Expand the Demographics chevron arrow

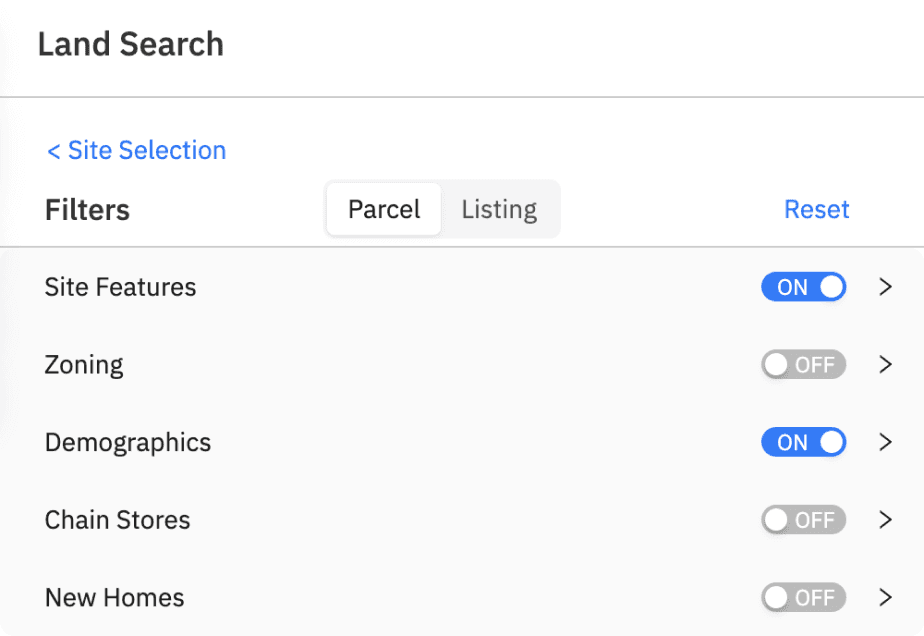pyautogui.click(x=884, y=442)
